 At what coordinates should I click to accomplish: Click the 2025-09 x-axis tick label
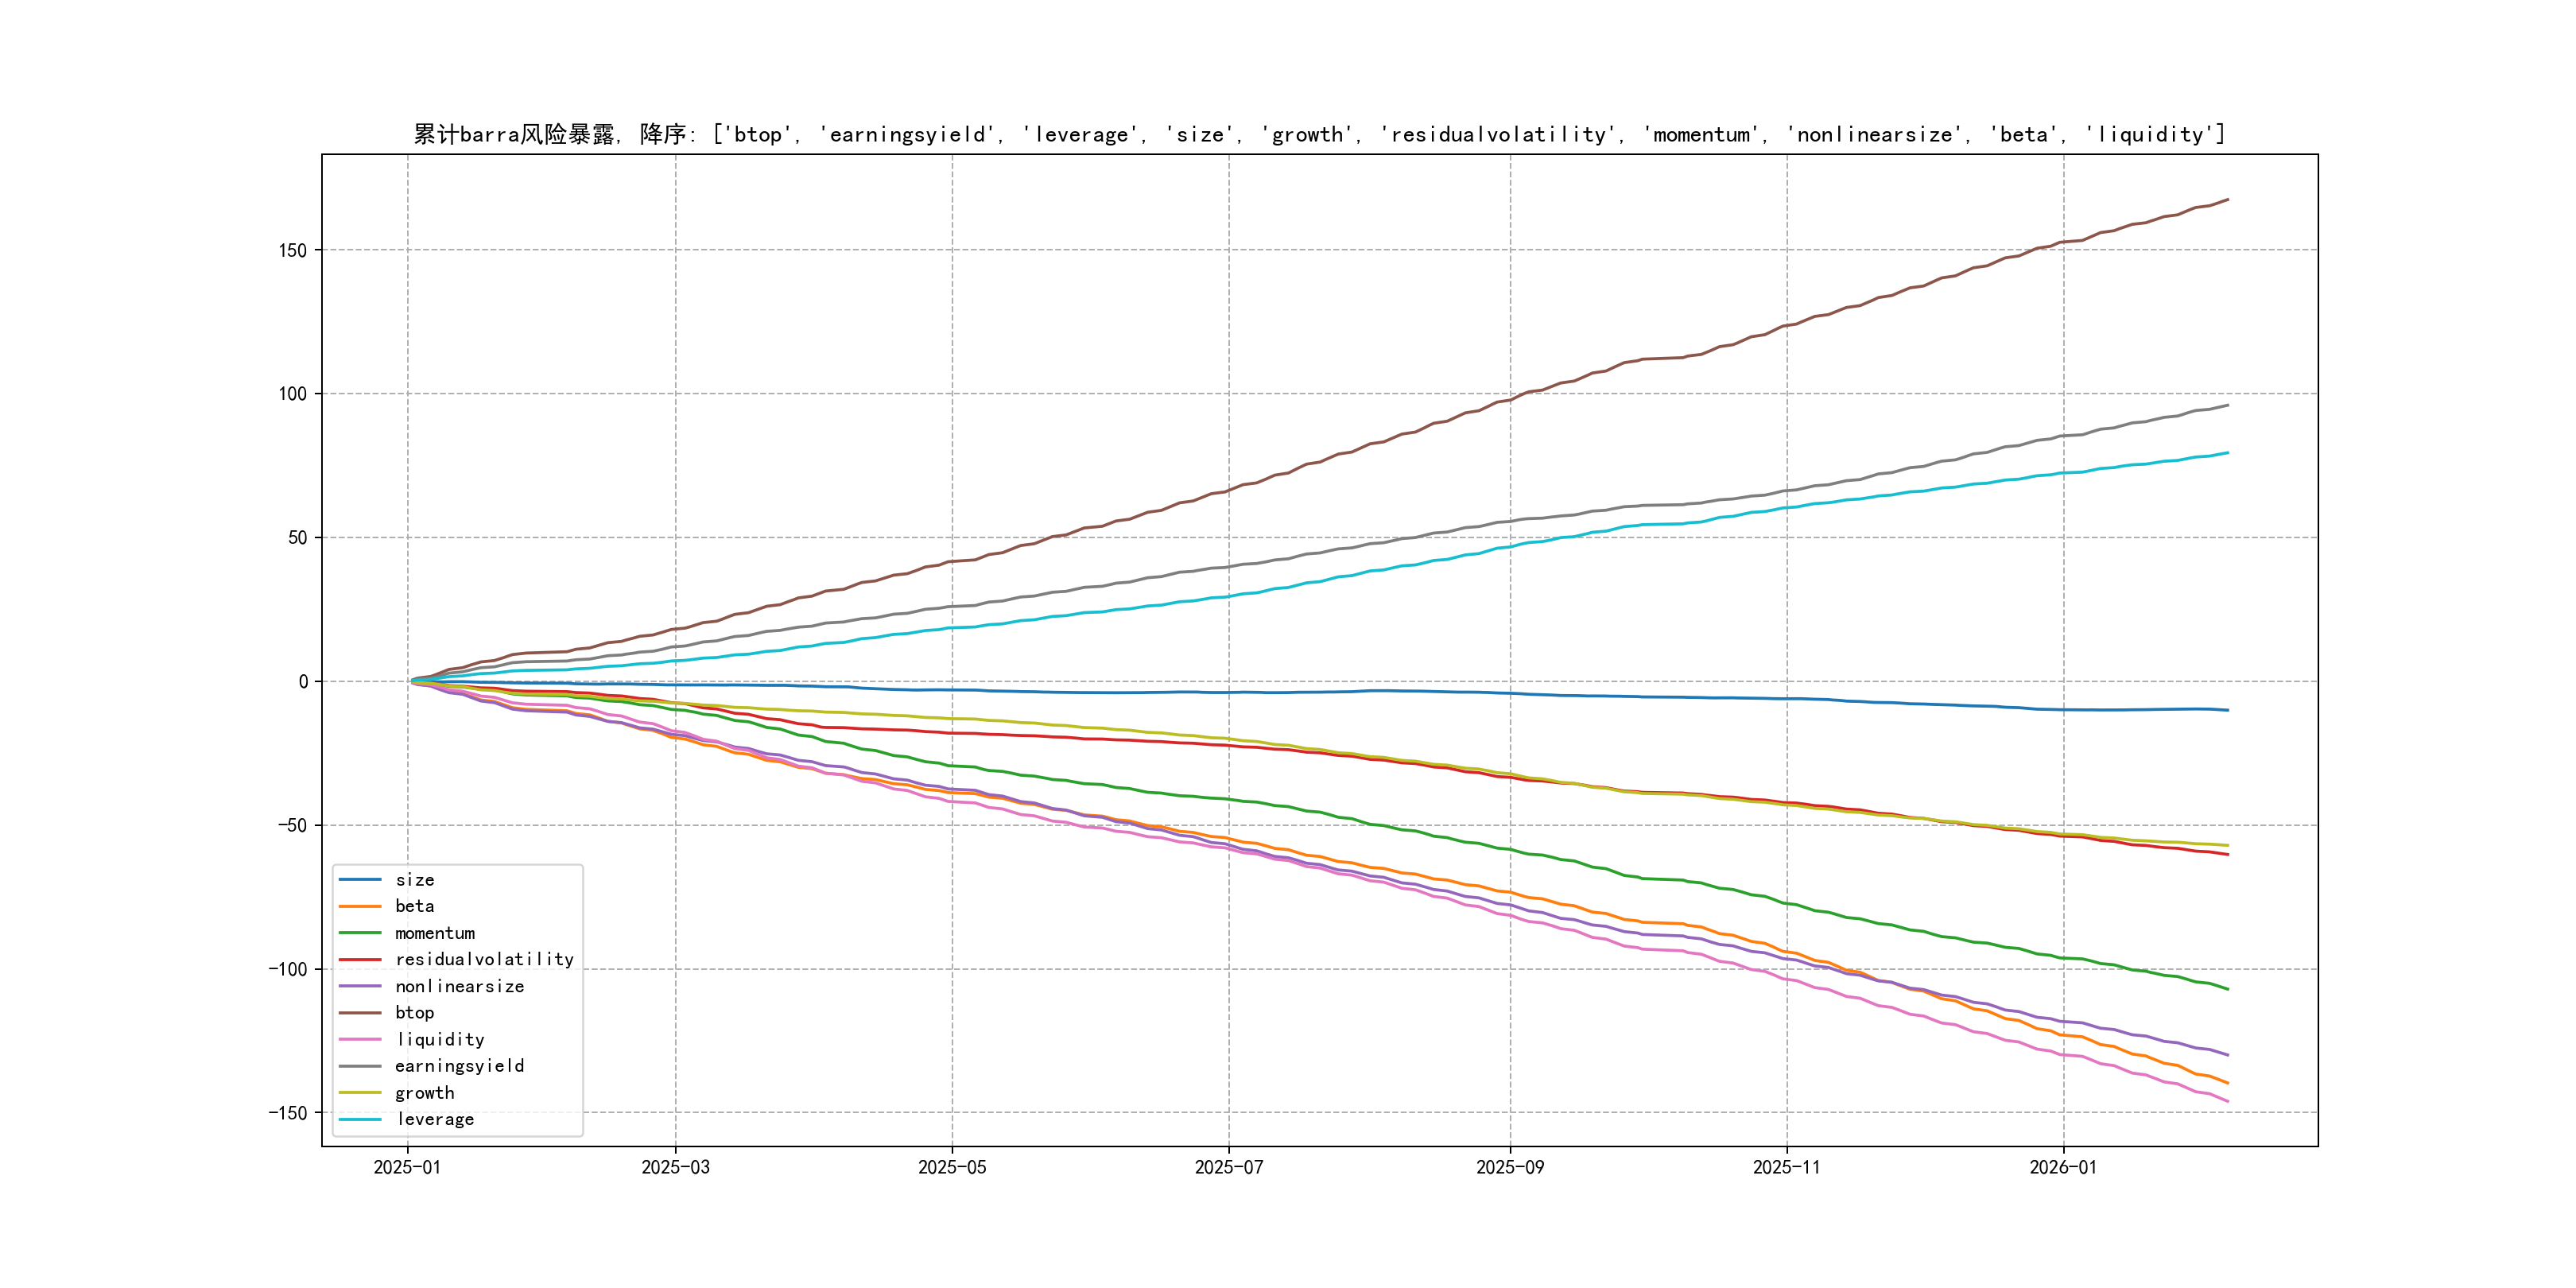click(x=1510, y=1167)
